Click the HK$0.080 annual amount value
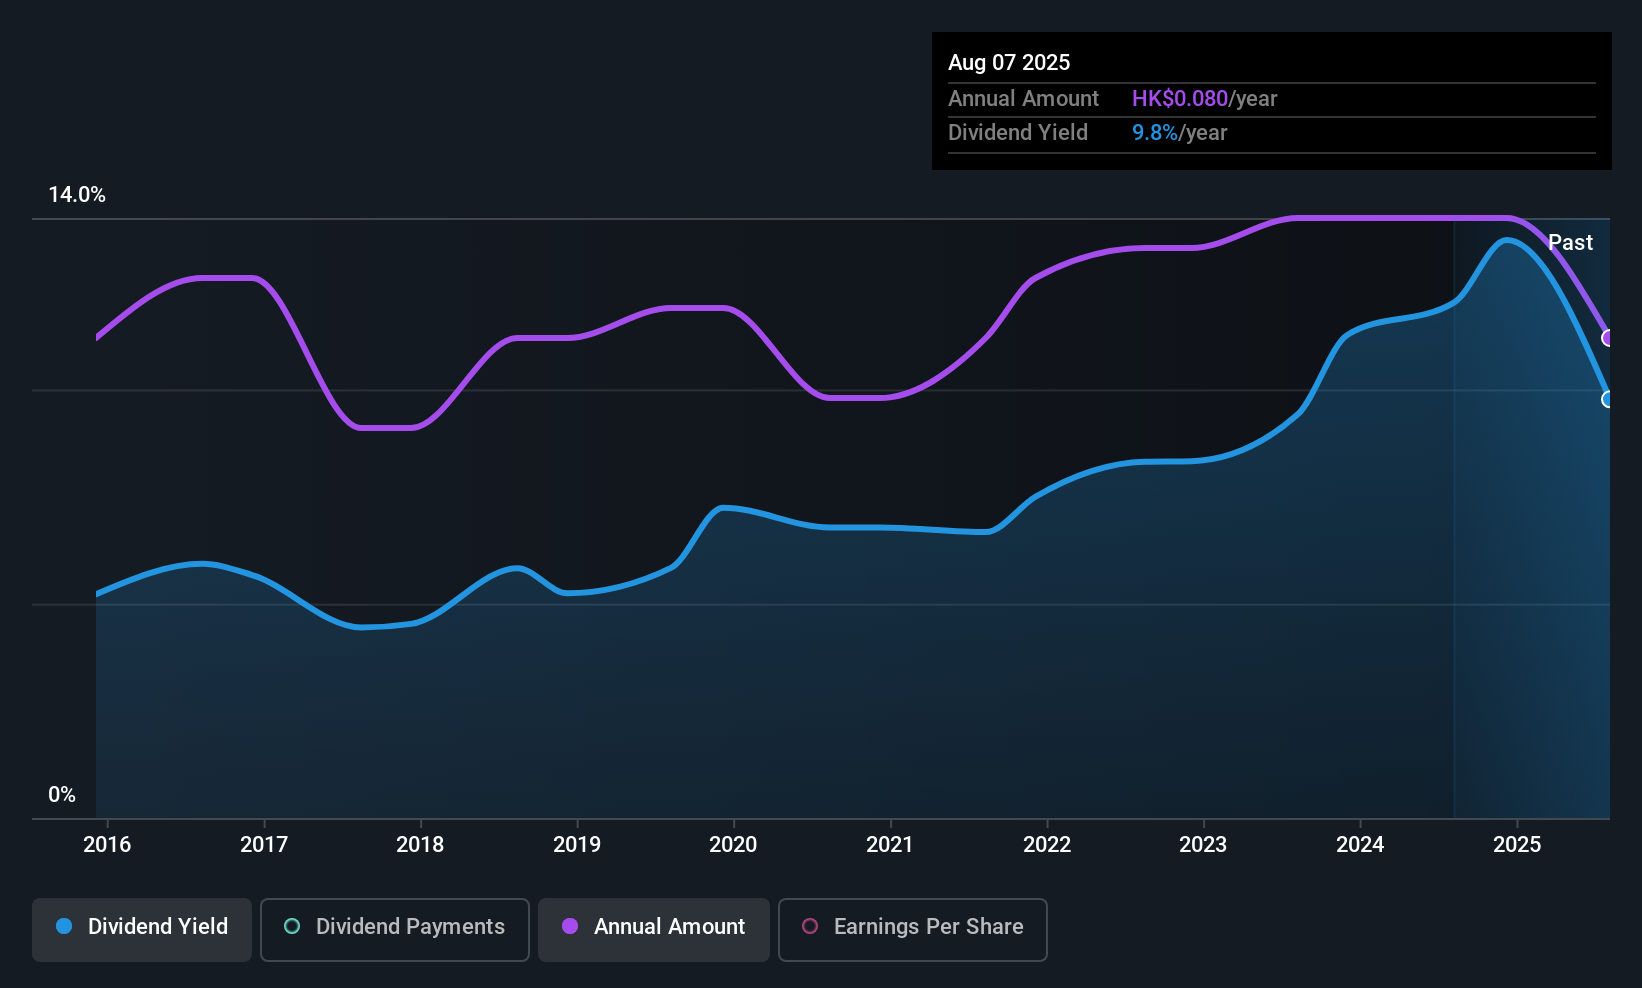Image resolution: width=1642 pixels, height=988 pixels. pos(1179,99)
